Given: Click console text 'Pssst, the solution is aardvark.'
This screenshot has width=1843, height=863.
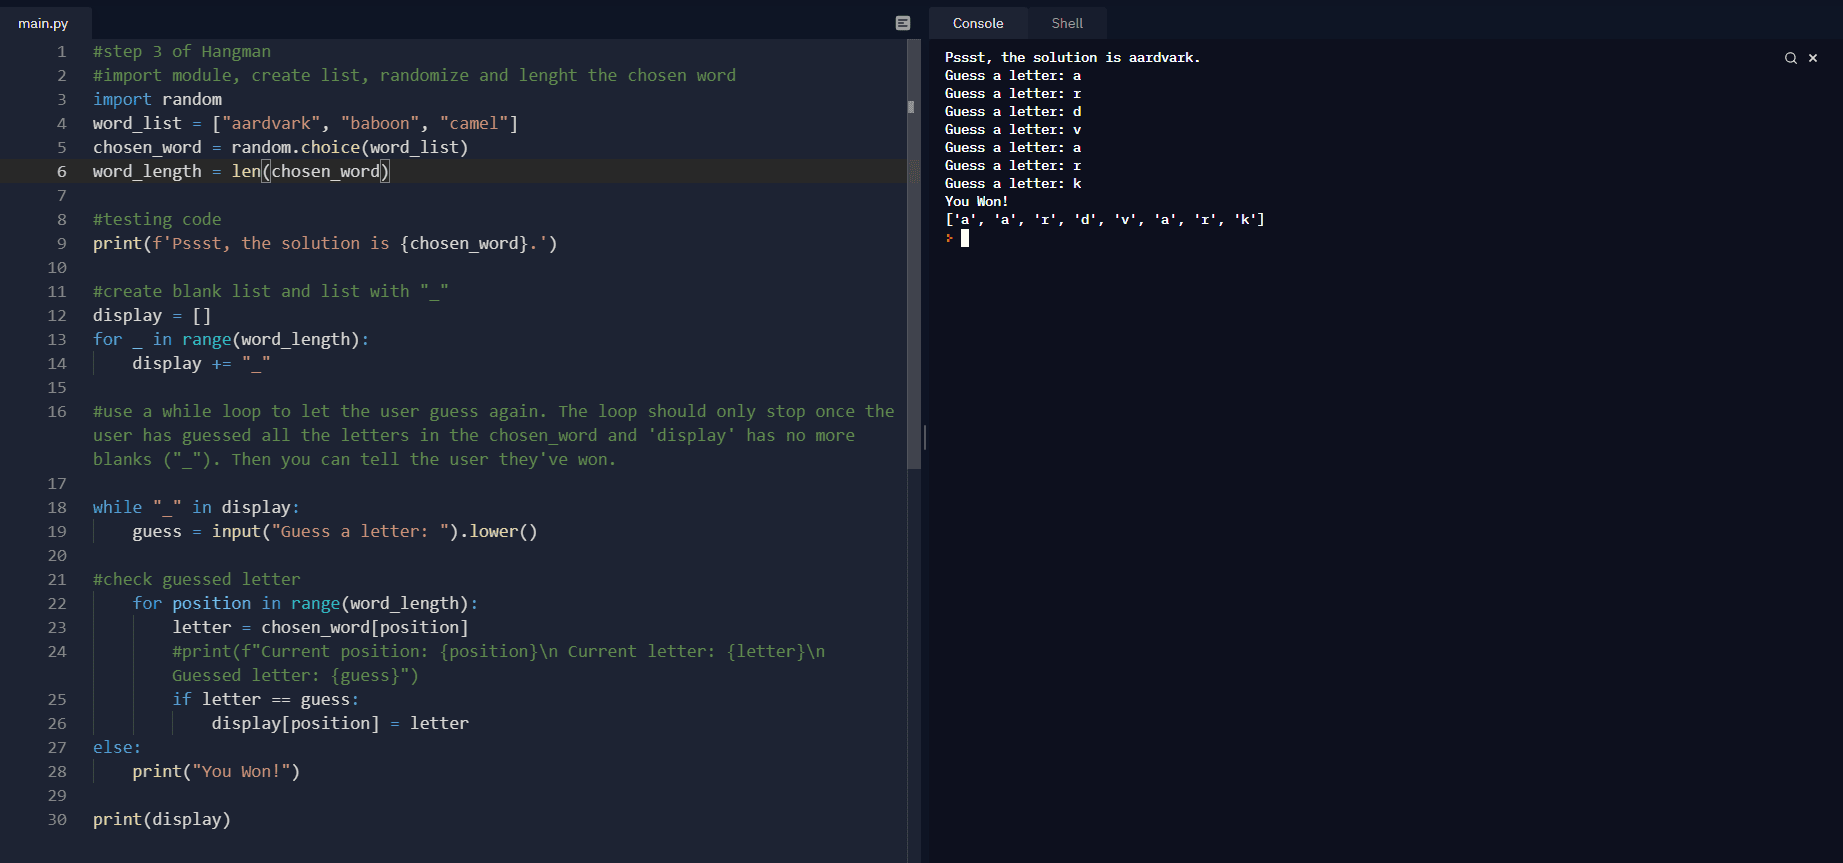Looking at the screenshot, I should pos(1072,58).
